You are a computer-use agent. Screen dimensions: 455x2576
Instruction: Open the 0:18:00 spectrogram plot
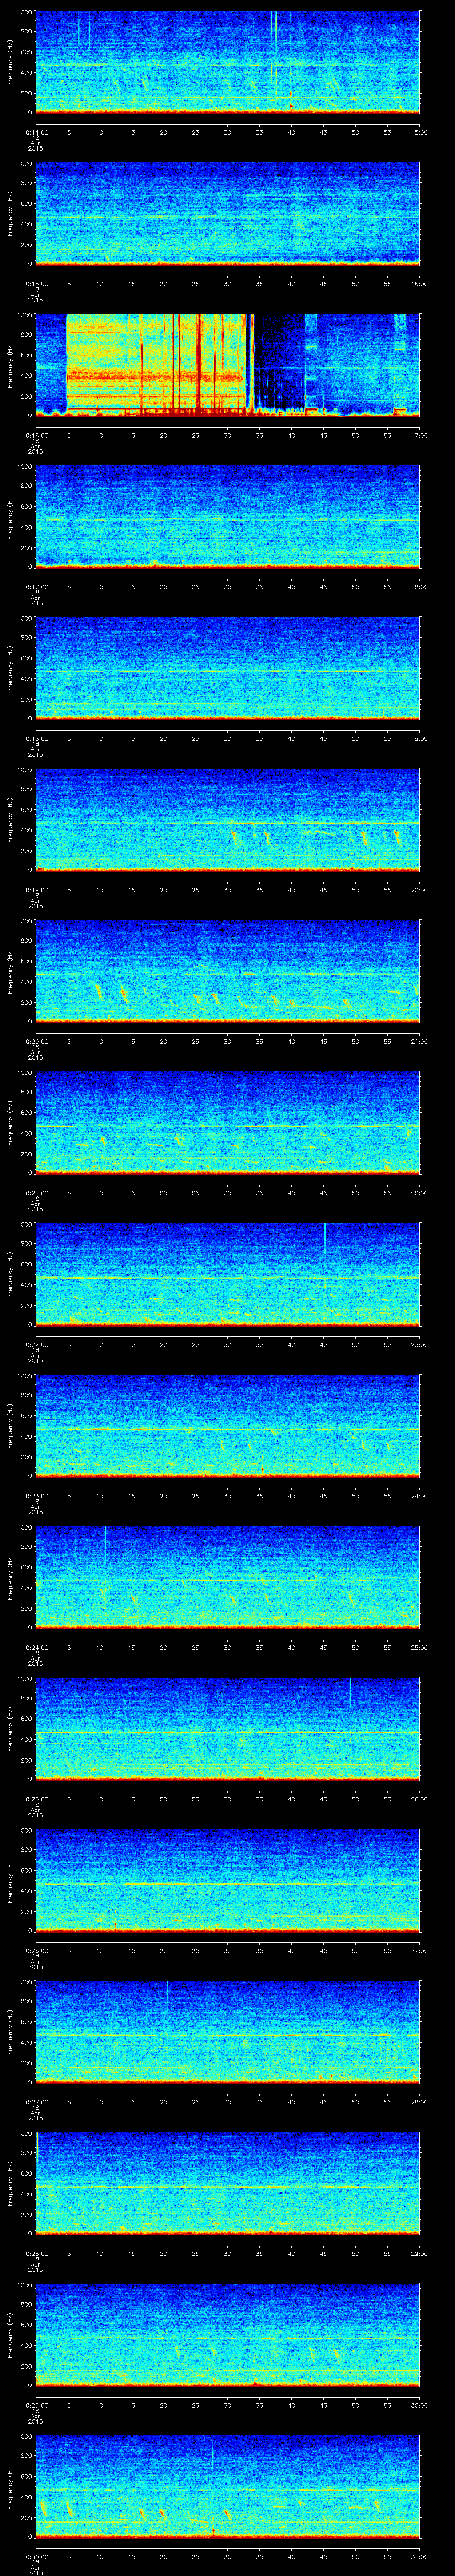tap(227, 668)
